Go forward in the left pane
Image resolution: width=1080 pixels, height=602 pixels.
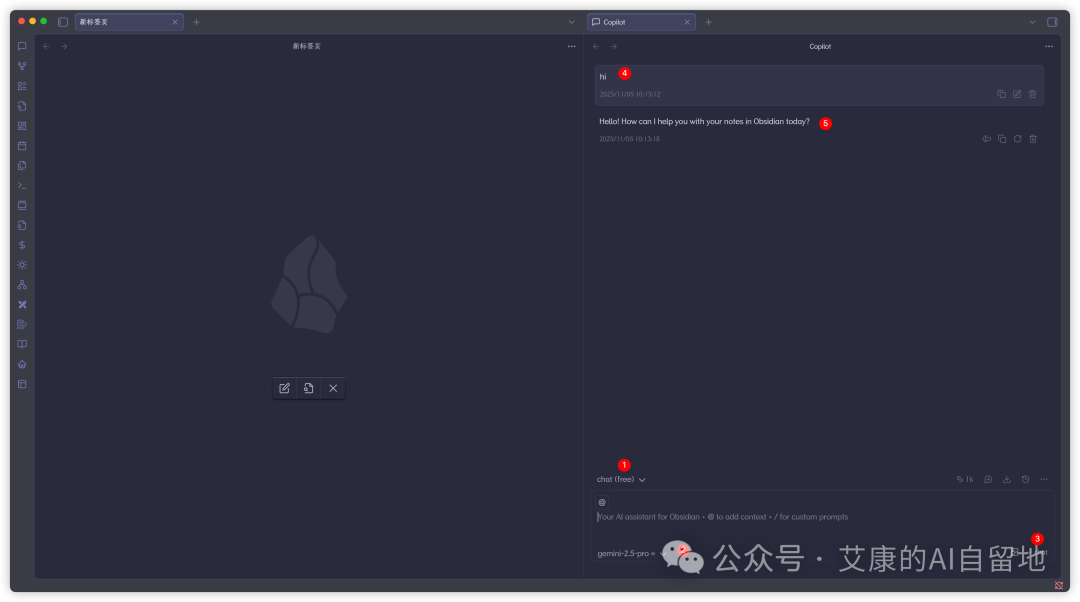point(64,46)
